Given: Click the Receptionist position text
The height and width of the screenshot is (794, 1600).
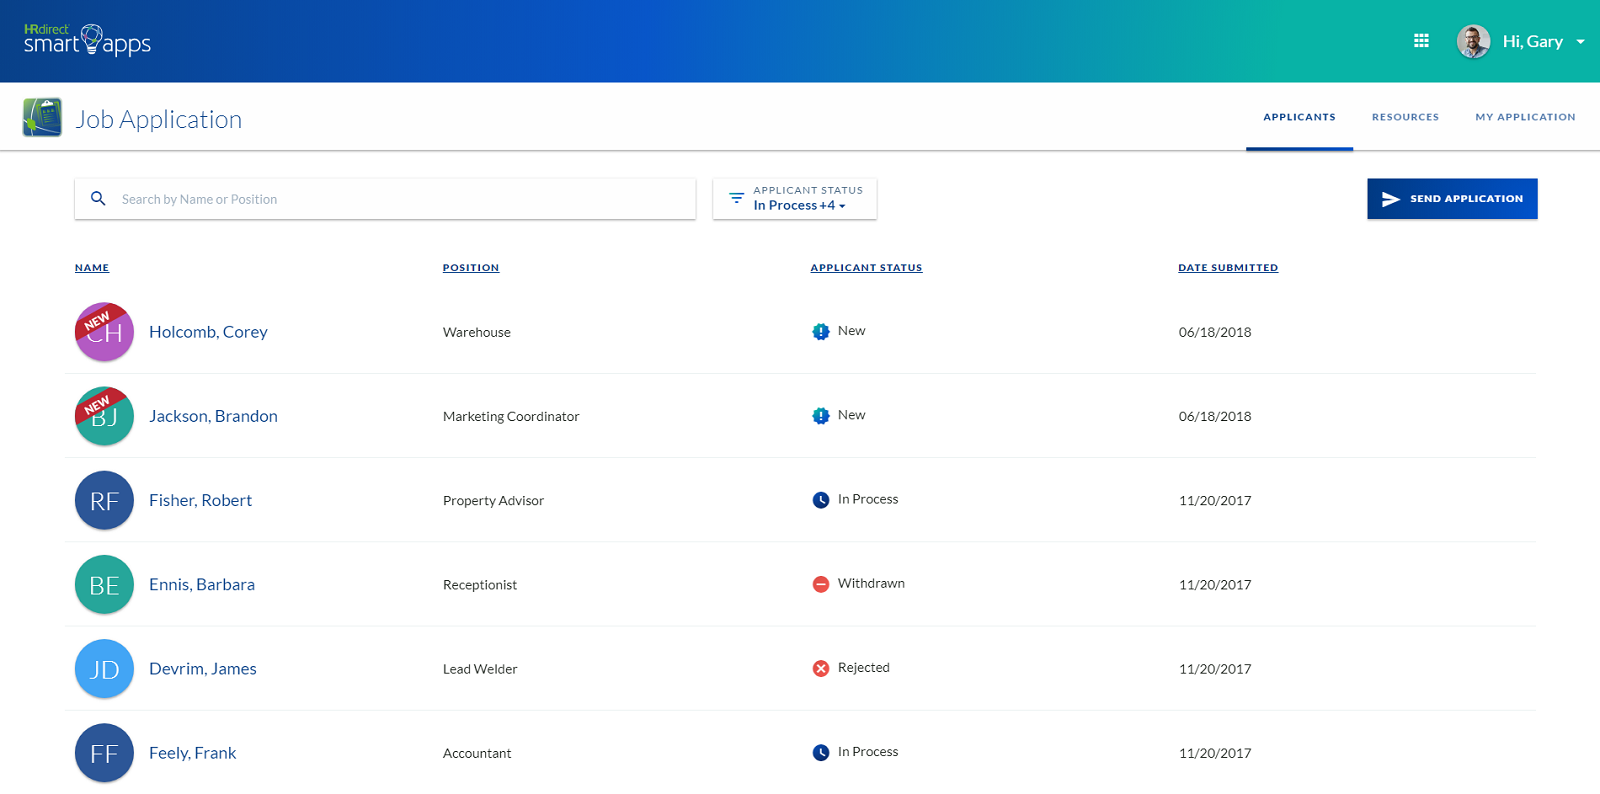Looking at the screenshot, I should [x=480, y=585].
